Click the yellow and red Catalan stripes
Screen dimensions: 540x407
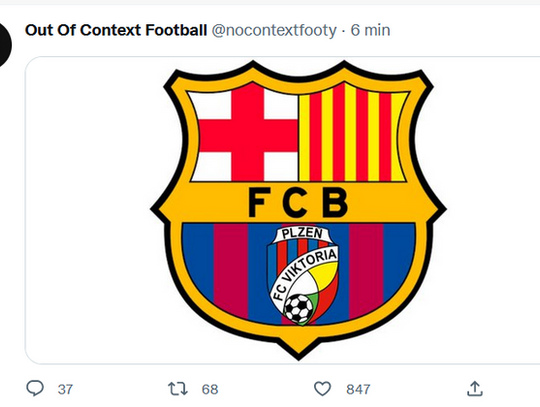click(x=353, y=133)
